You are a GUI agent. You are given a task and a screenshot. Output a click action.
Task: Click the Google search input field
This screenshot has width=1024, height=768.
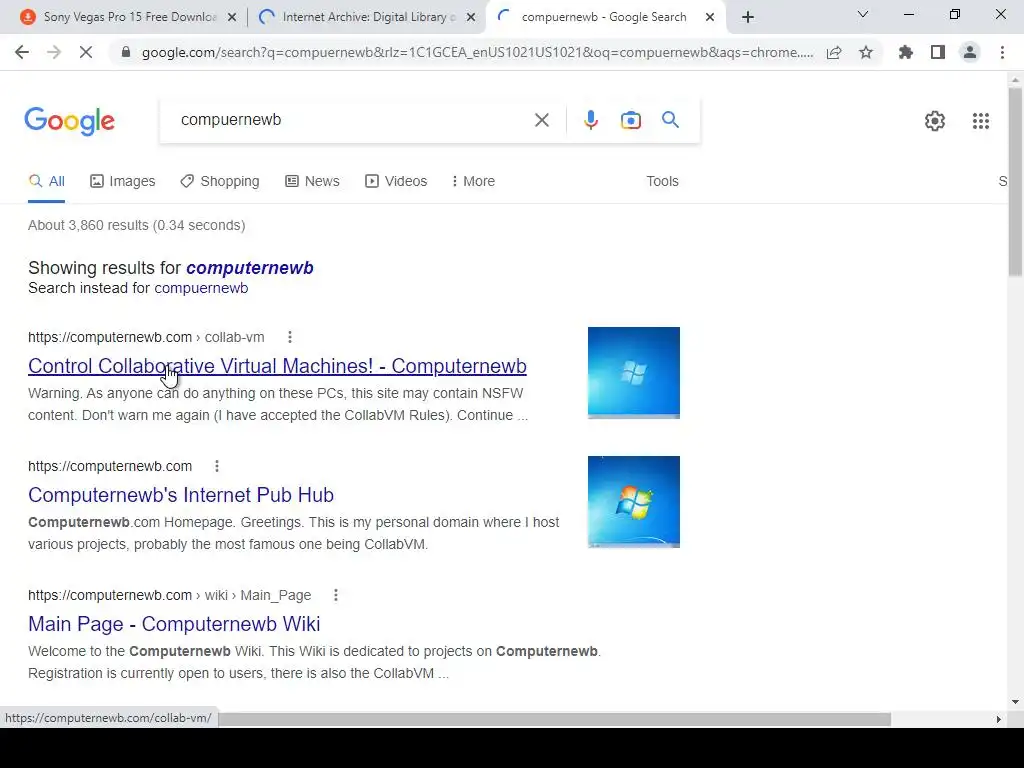coord(353,120)
